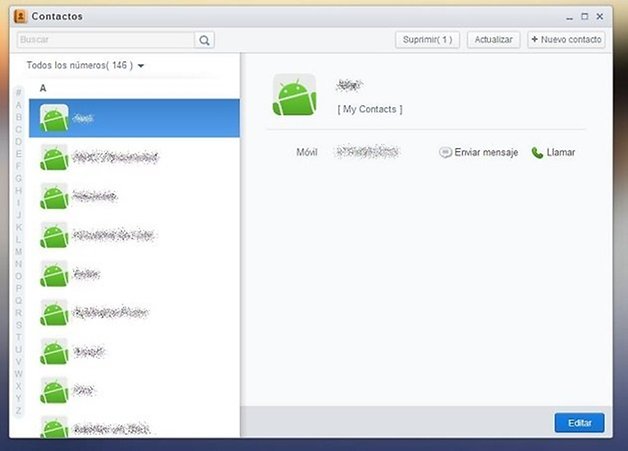
Task: Click the blurred mobile number next to Móvil
Action: coord(367,152)
